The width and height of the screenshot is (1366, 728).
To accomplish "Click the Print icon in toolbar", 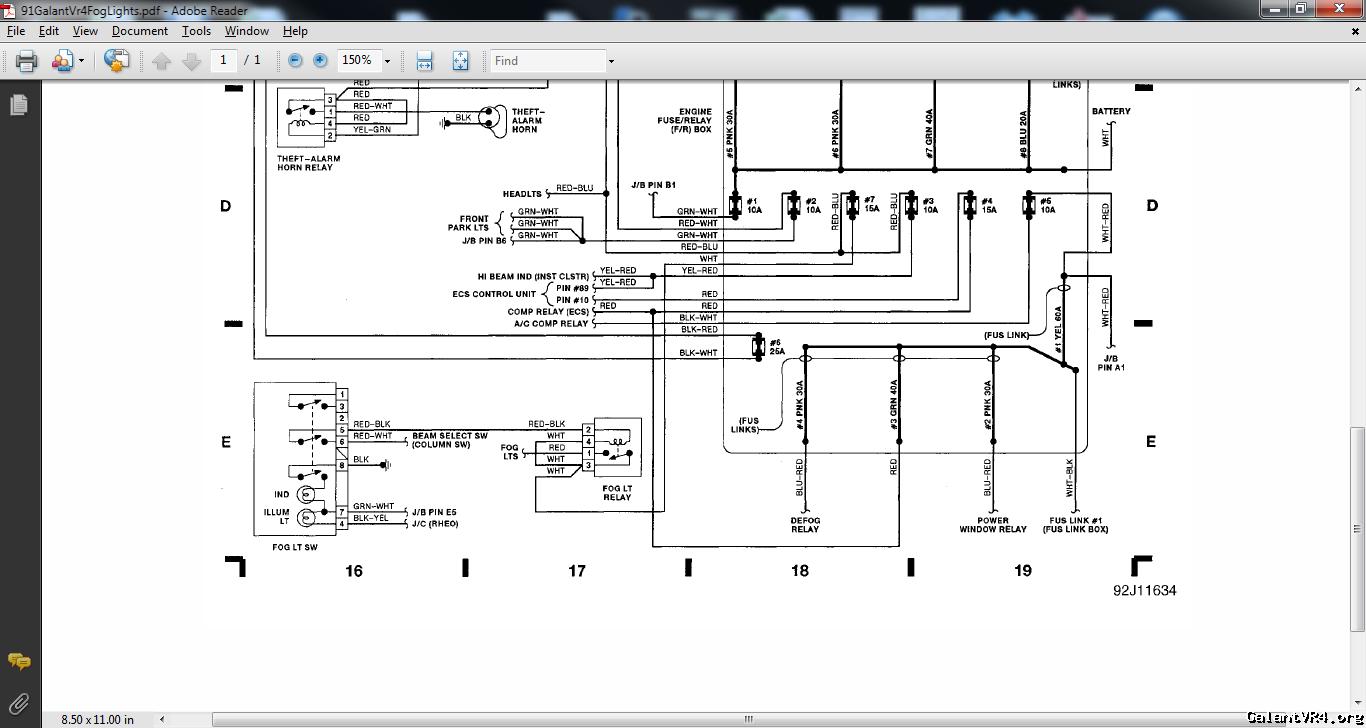I will click(x=27, y=61).
